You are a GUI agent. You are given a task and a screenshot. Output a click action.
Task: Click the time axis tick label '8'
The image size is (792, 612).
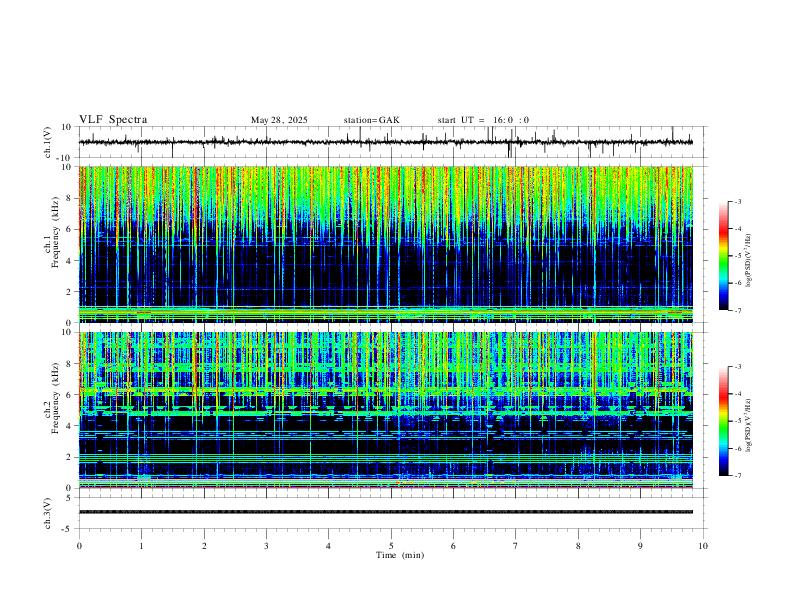[x=578, y=546]
